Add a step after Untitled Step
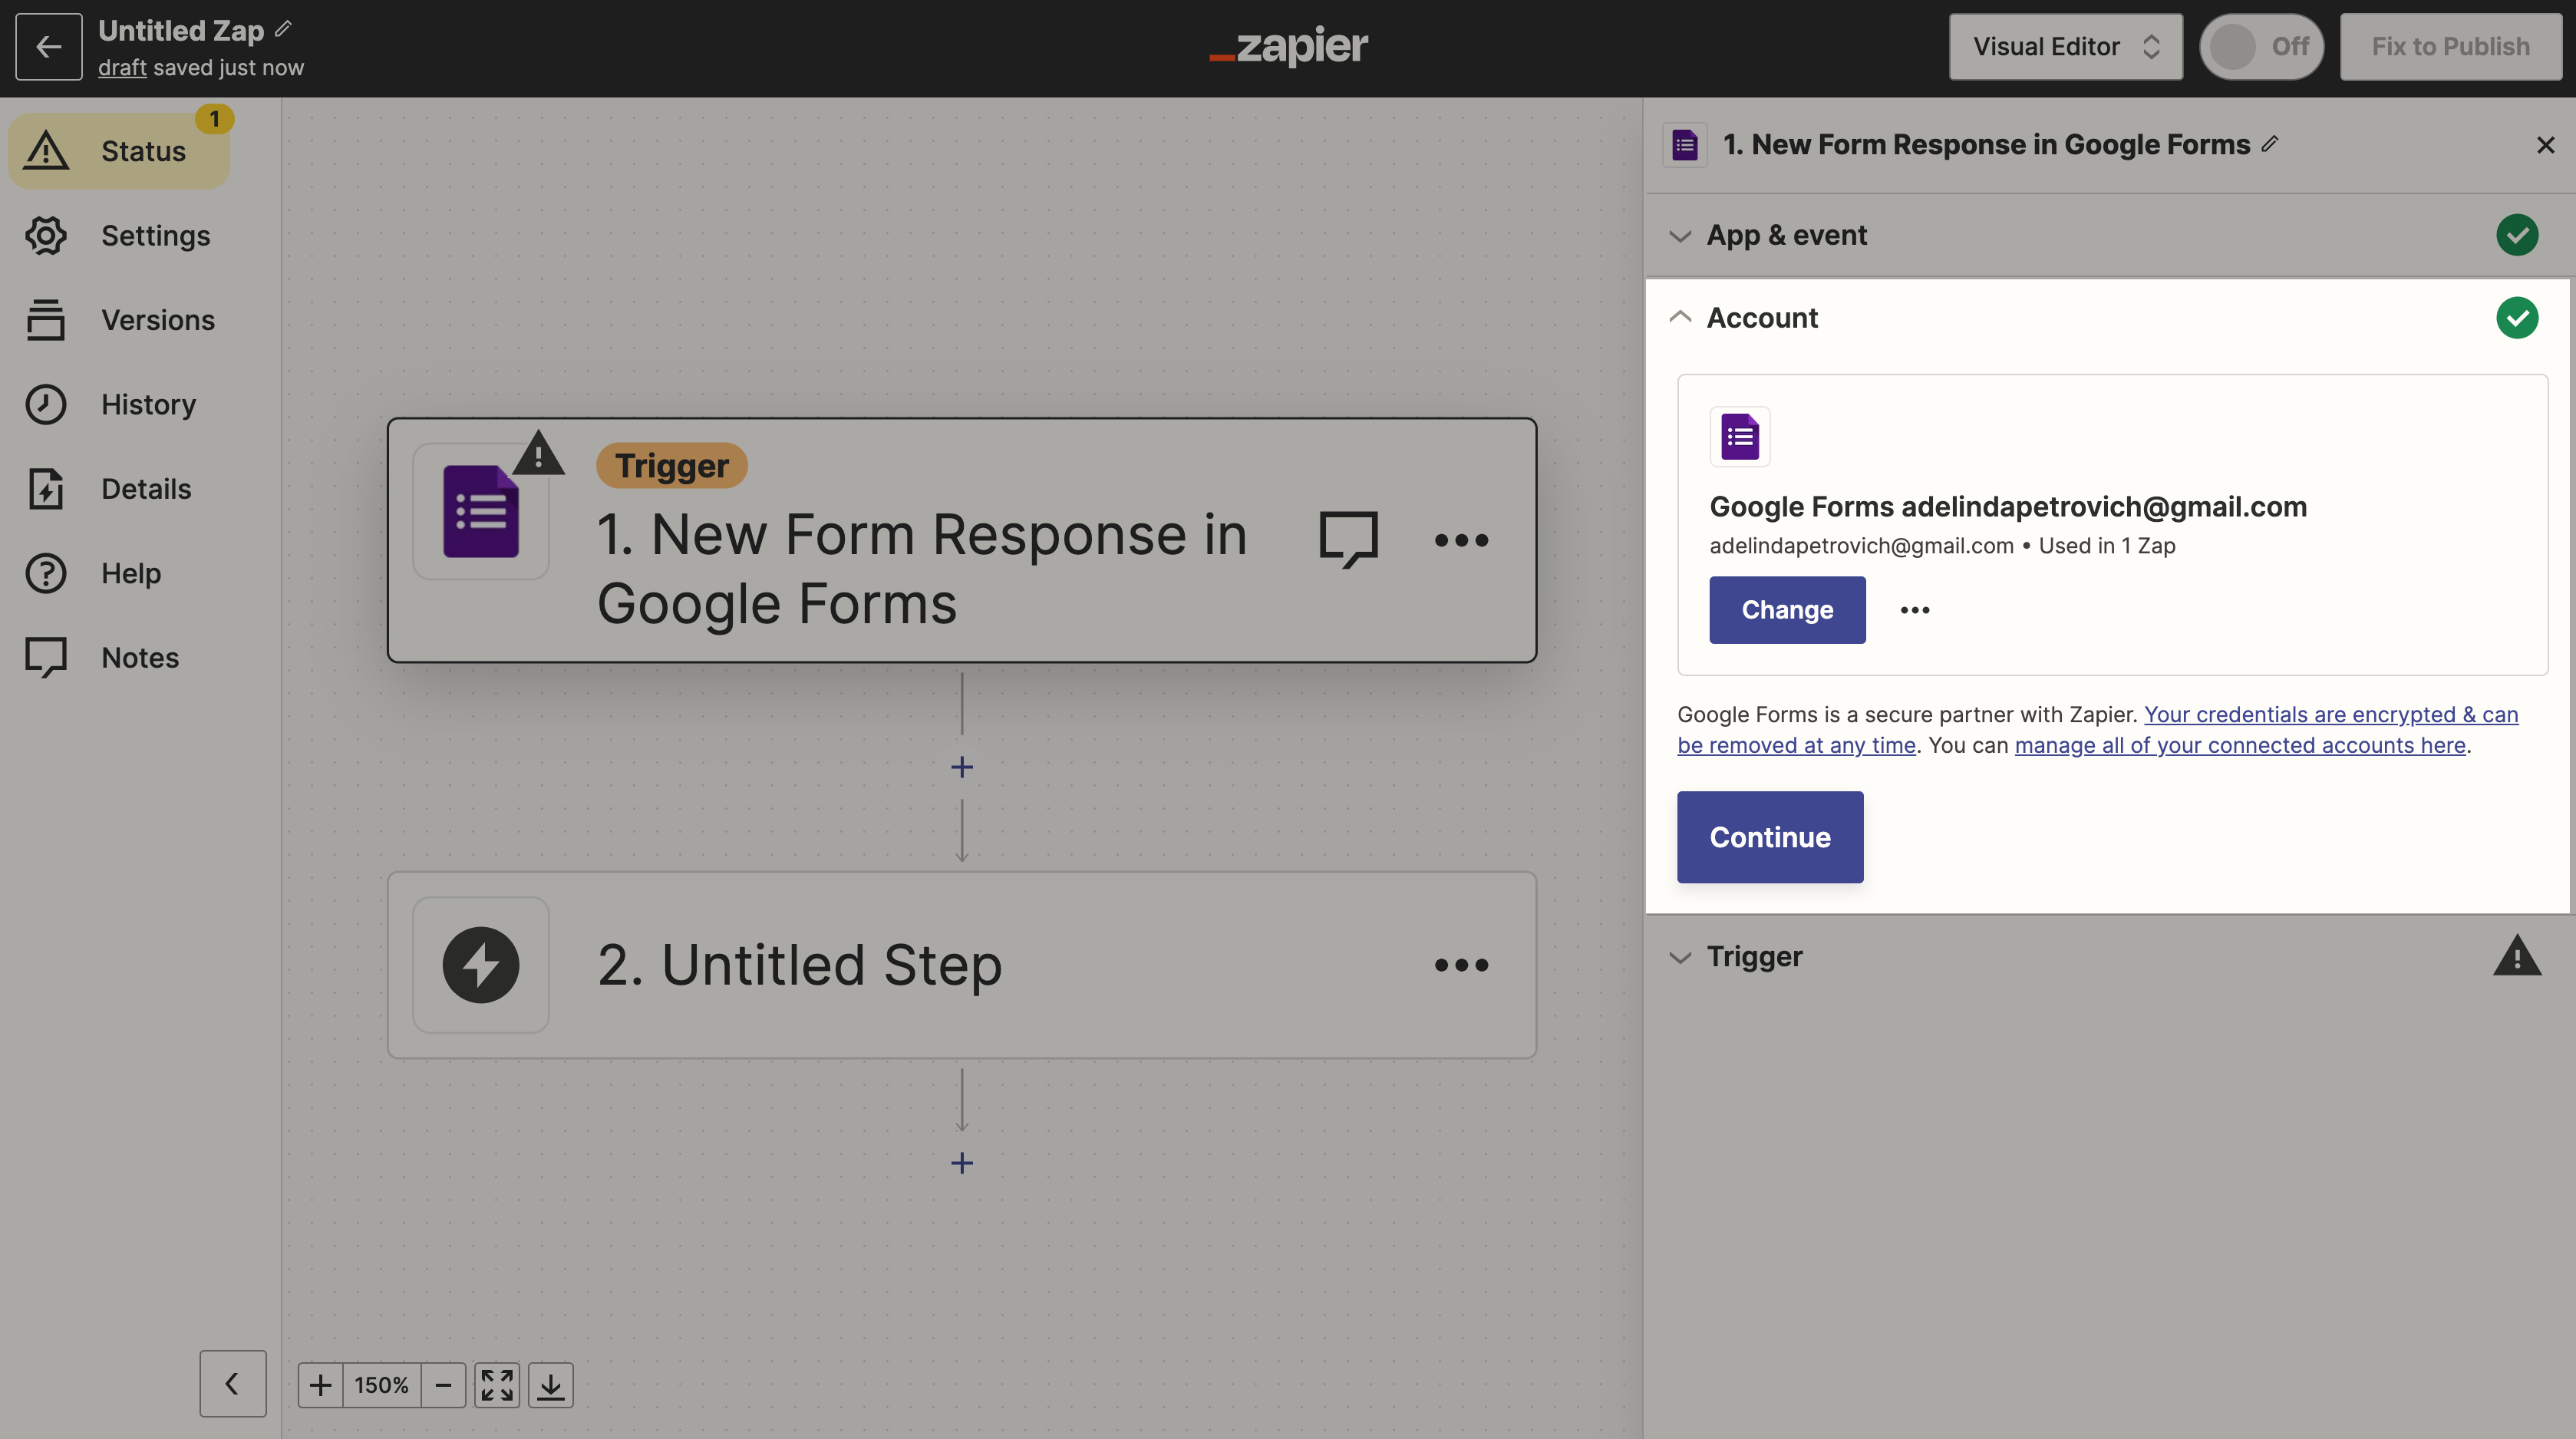 click(x=962, y=1163)
